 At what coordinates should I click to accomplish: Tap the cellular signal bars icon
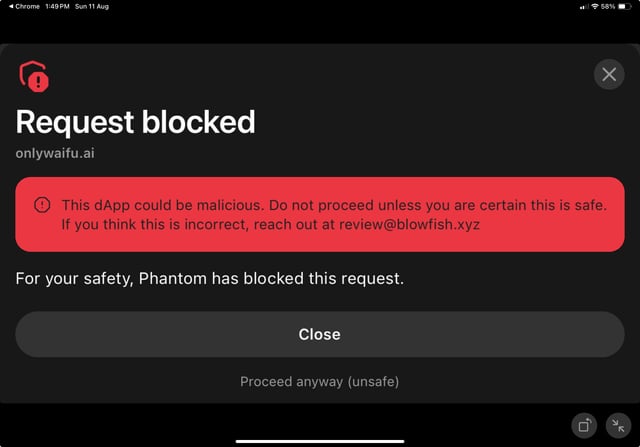584,6
